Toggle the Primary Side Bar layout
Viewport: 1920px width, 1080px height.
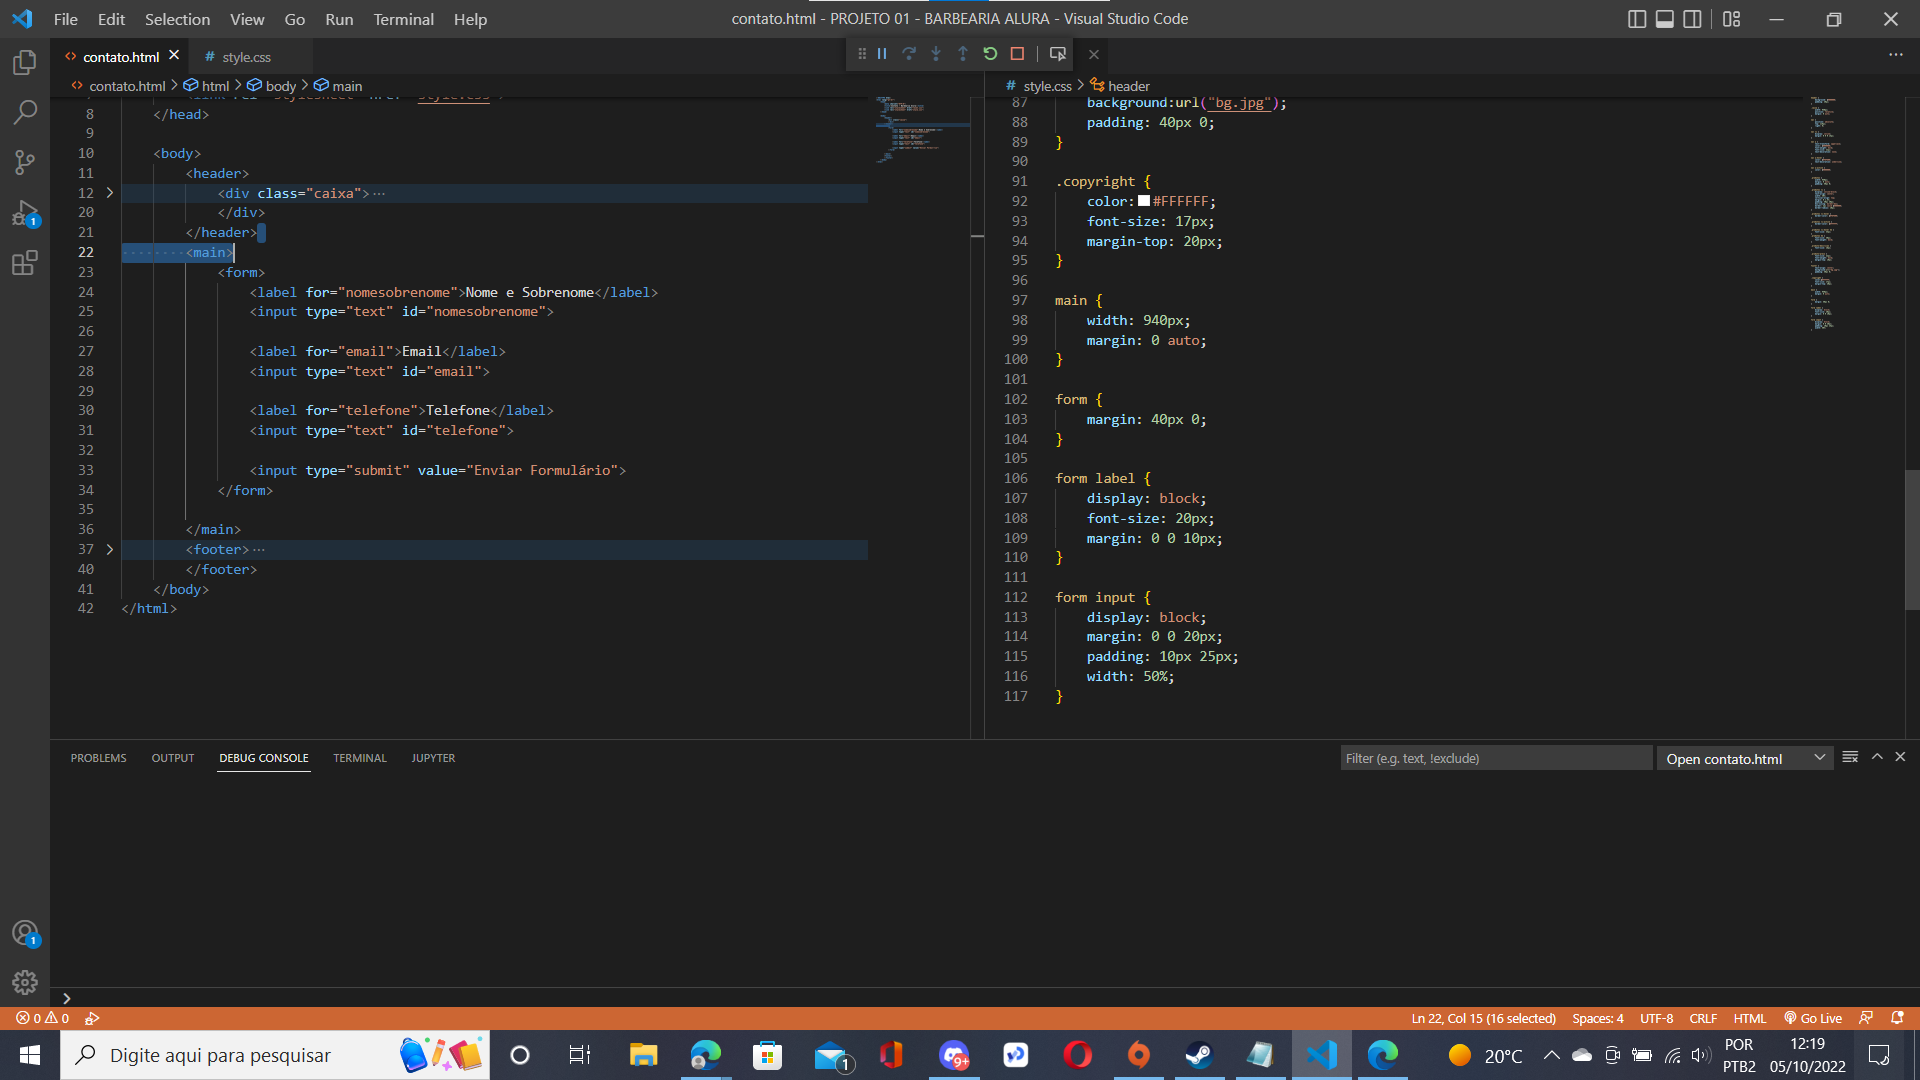click(1637, 19)
